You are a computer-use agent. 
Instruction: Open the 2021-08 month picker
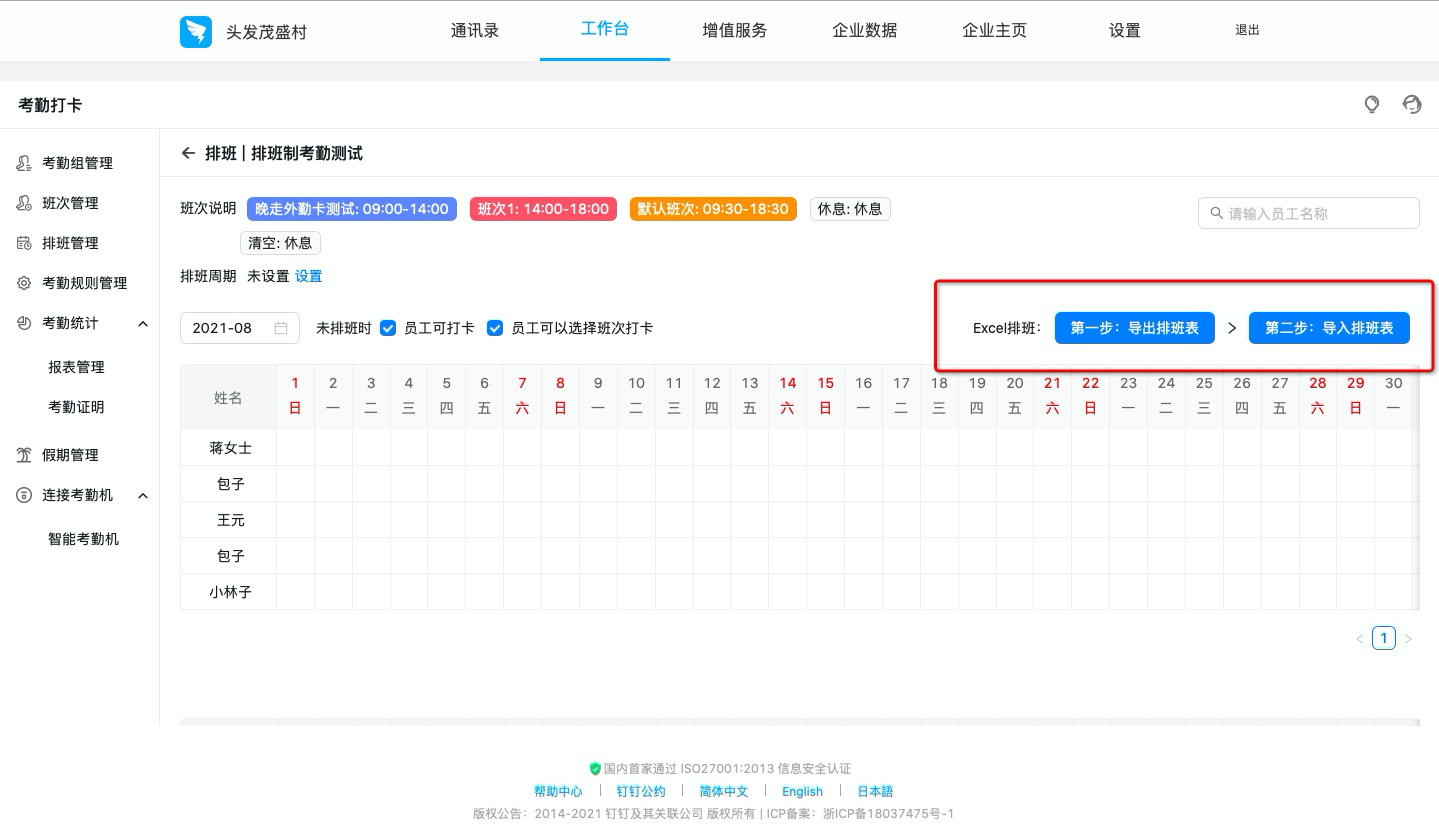point(239,327)
